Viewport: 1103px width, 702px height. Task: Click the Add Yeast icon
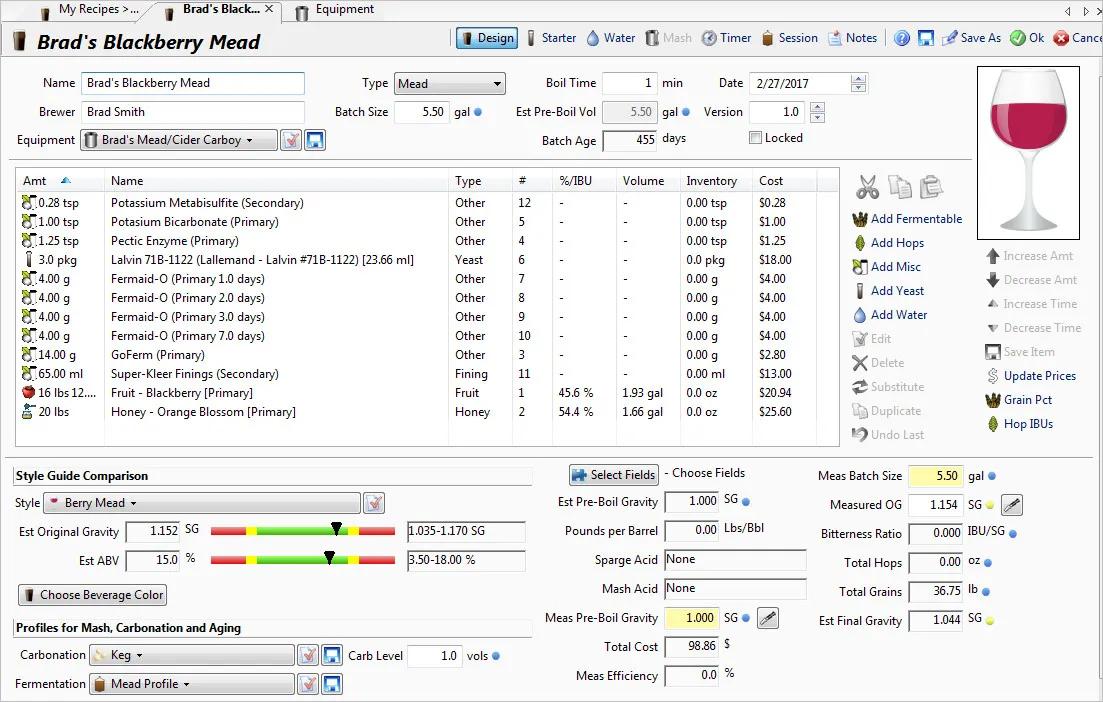pyautogui.click(x=859, y=291)
